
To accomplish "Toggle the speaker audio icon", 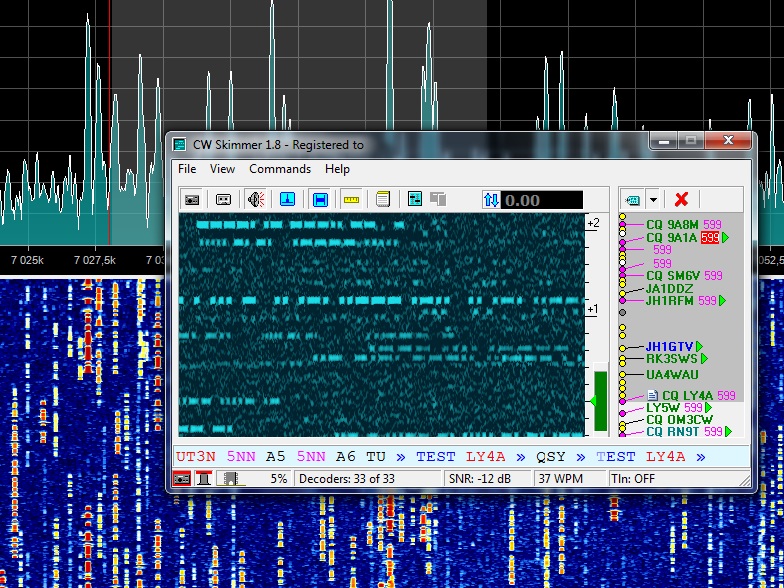I will (x=256, y=200).
